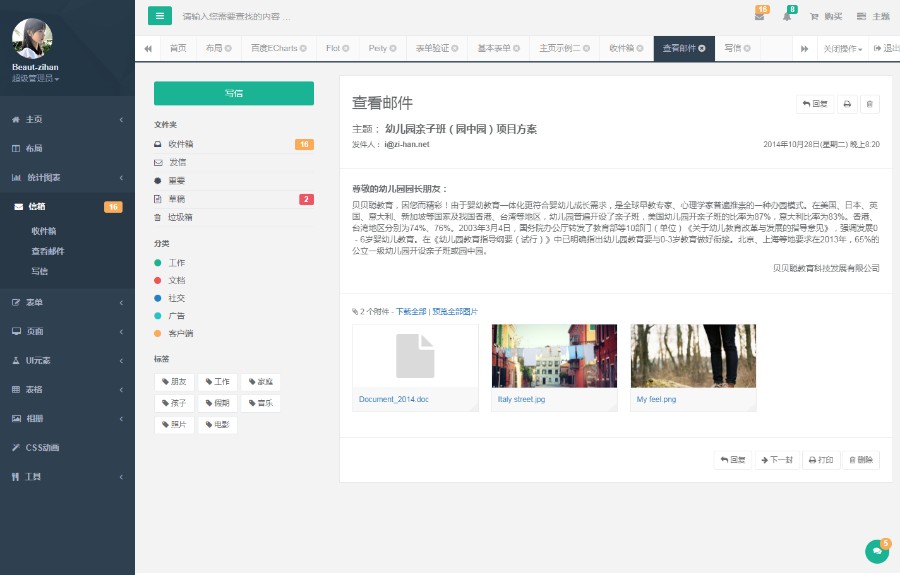The height and width of the screenshot is (575, 900).
Task: Click the top trash icon button
Action: (870, 104)
